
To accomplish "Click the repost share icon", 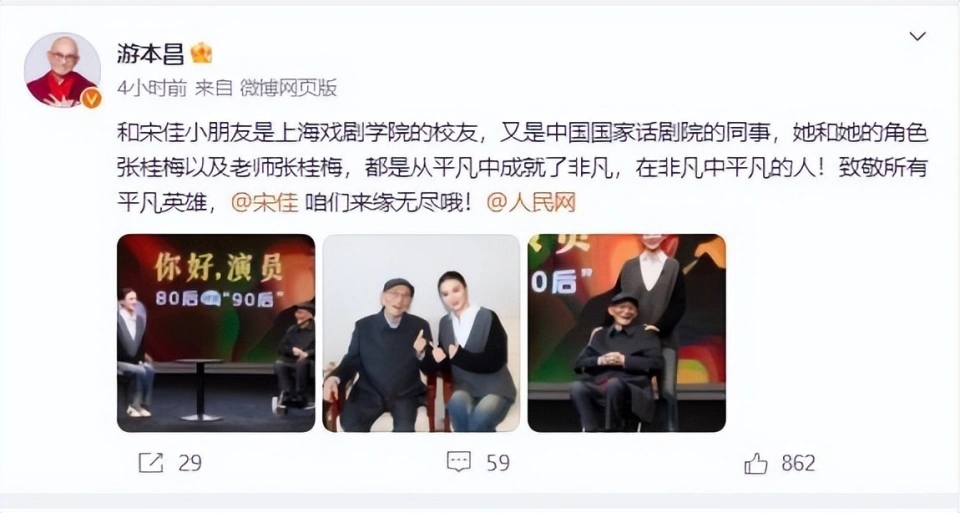I will [x=151, y=463].
